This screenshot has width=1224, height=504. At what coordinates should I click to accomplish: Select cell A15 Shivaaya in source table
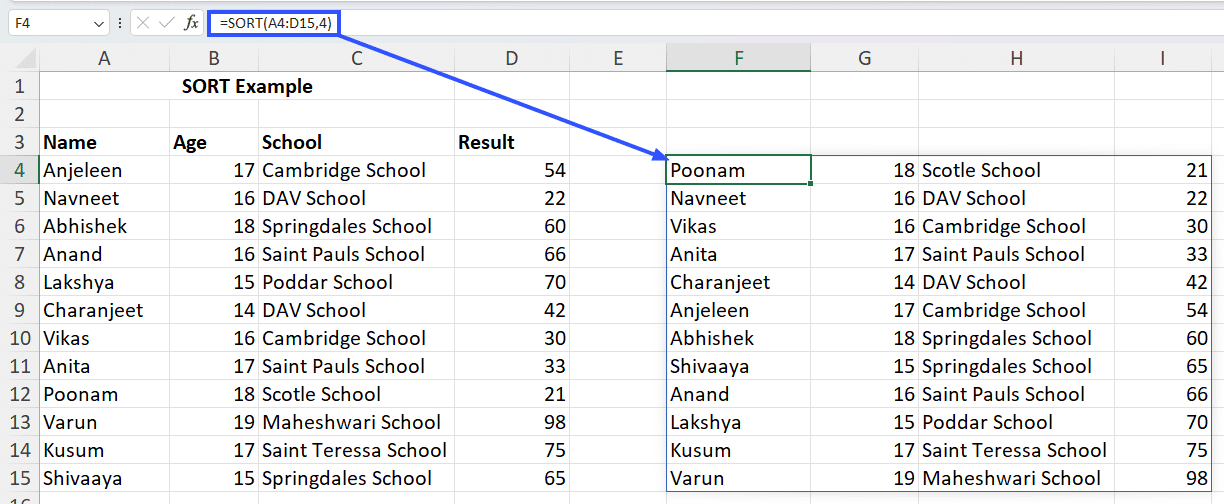pos(104,478)
